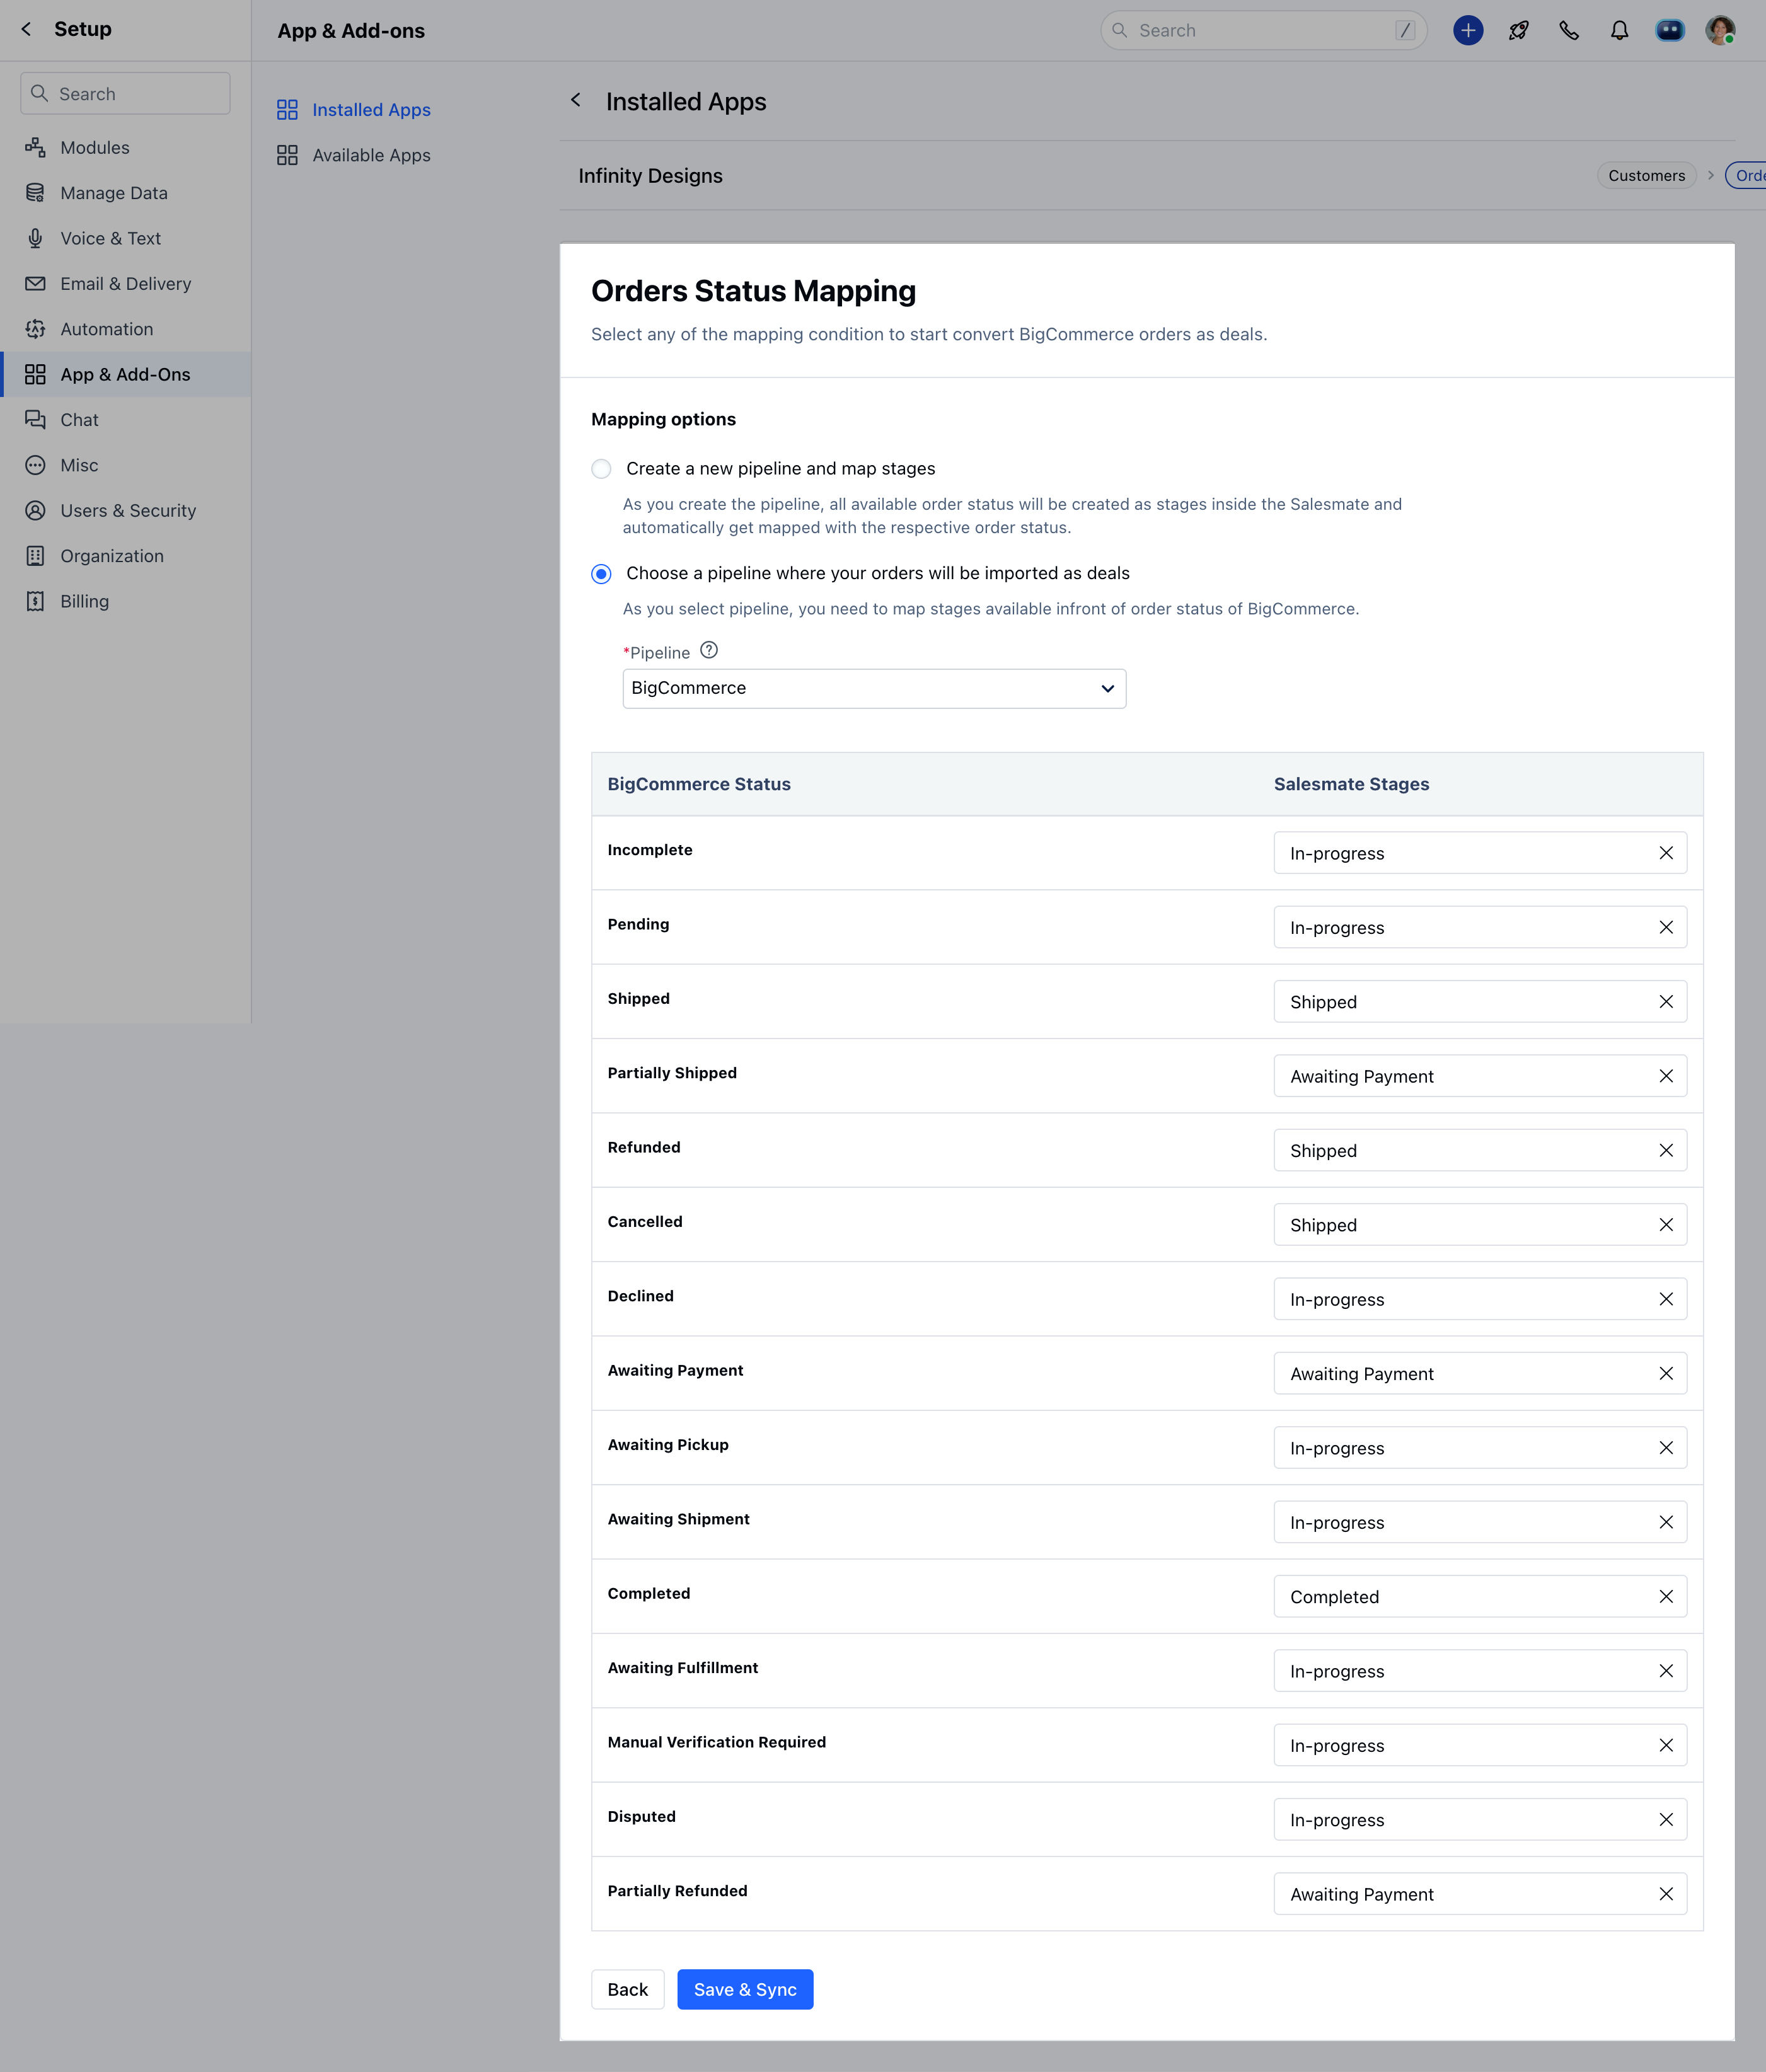Viewport: 1766px width, 2072px height.
Task: Open the phone dialer icon
Action: click(x=1569, y=30)
